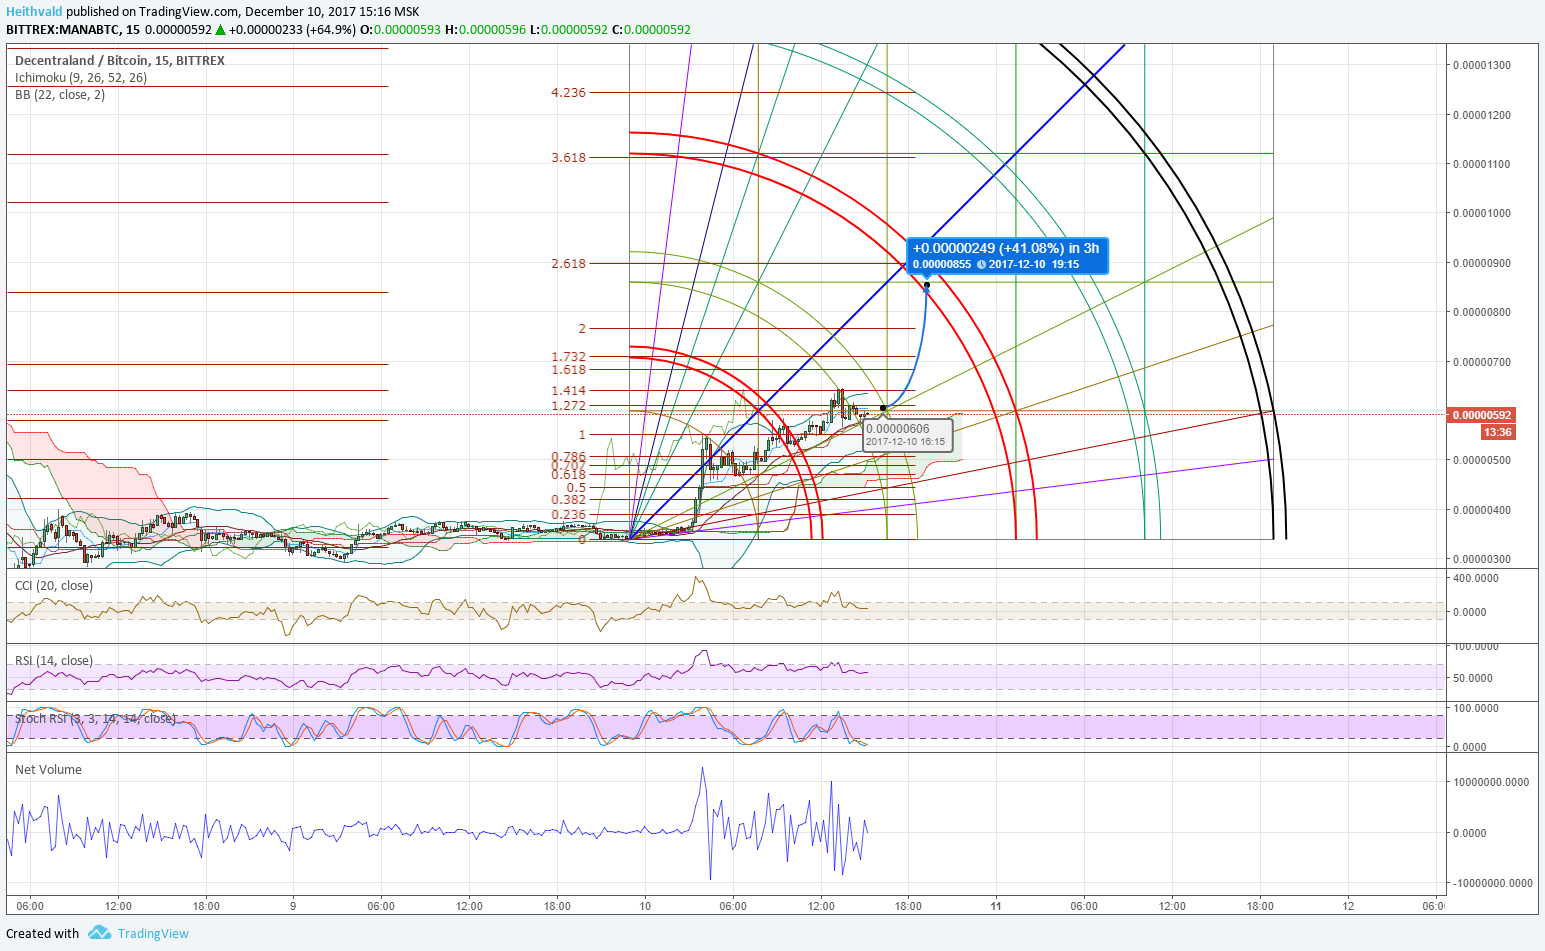Click the 0.236 Fibonacci level label
Image resolution: width=1545 pixels, height=951 pixels.
point(568,514)
